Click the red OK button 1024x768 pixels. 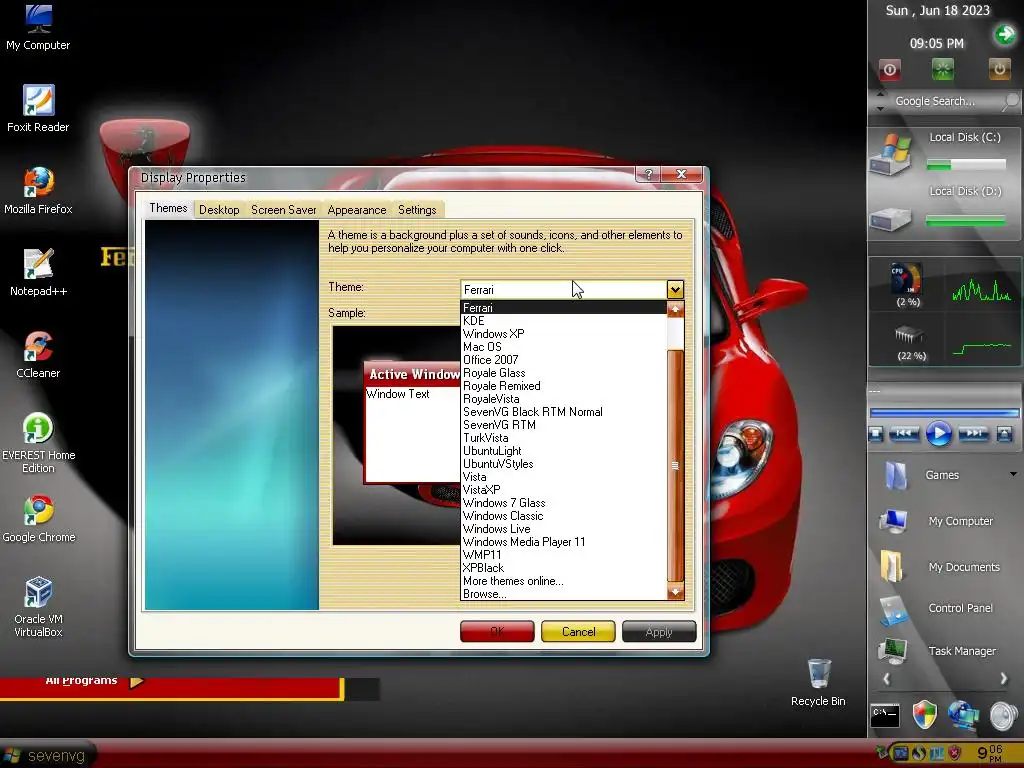[497, 632]
